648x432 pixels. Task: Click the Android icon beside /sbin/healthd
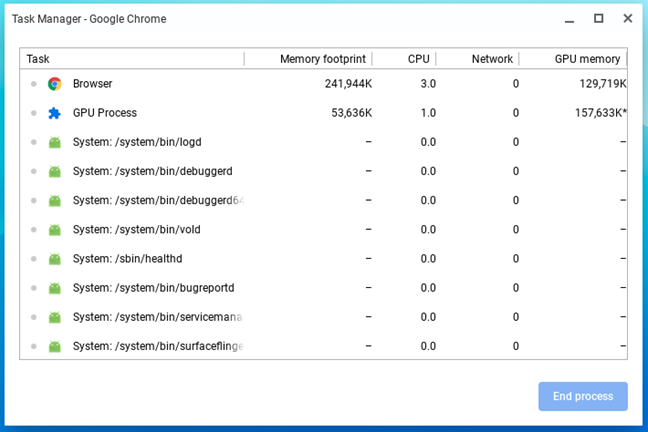click(x=55, y=259)
